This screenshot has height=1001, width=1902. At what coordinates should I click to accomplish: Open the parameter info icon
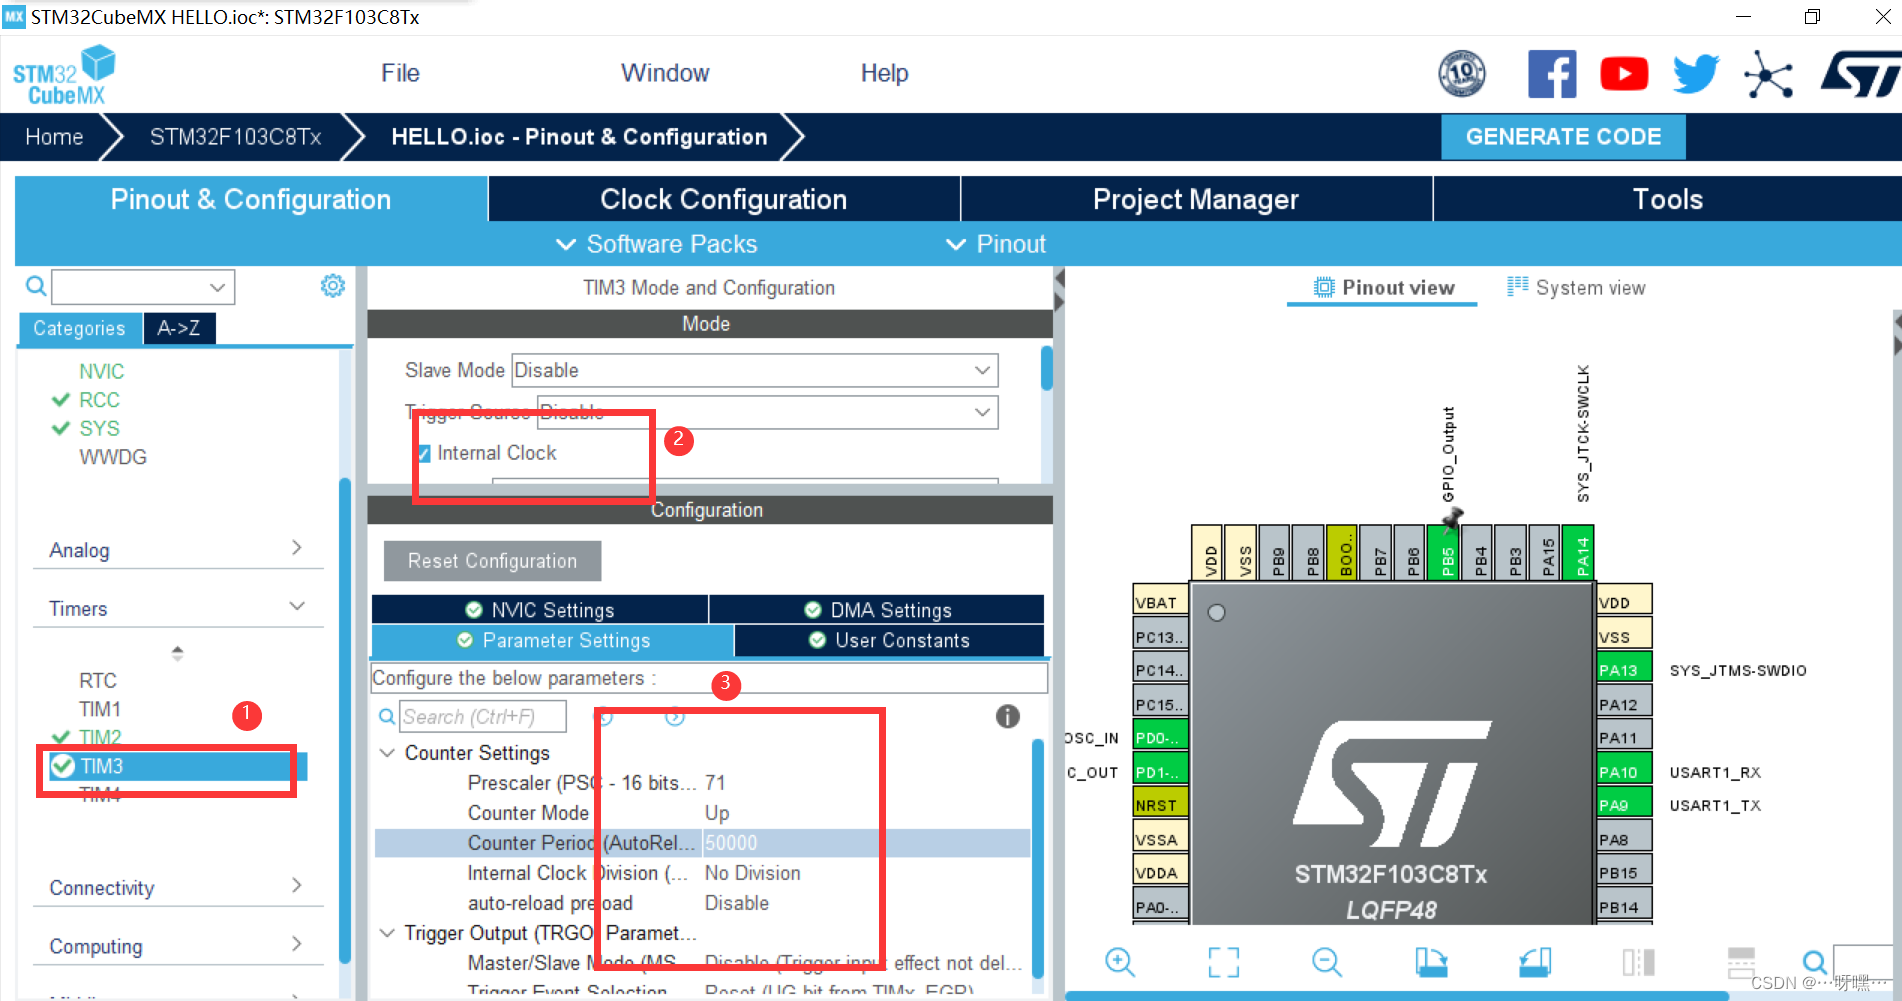tap(1007, 716)
